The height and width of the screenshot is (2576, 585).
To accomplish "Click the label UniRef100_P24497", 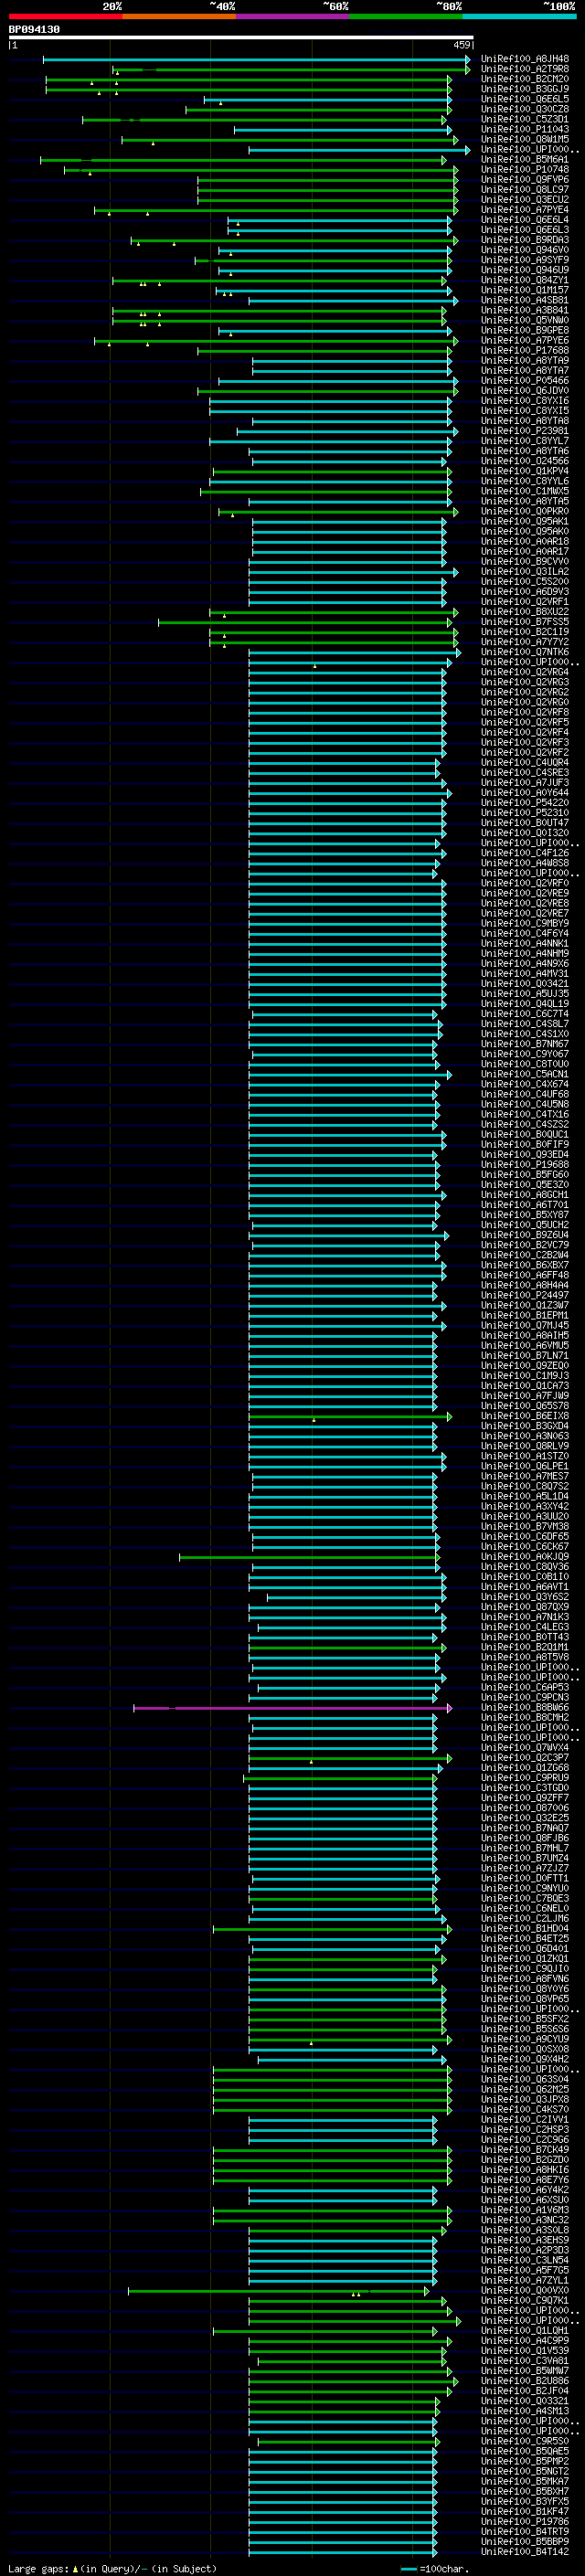I will click(525, 1296).
